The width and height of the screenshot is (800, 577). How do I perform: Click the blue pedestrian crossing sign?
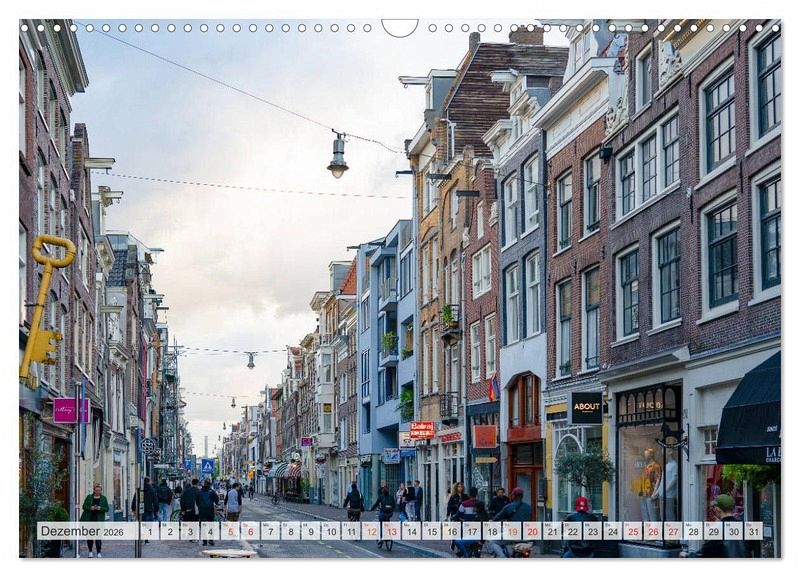208,465
